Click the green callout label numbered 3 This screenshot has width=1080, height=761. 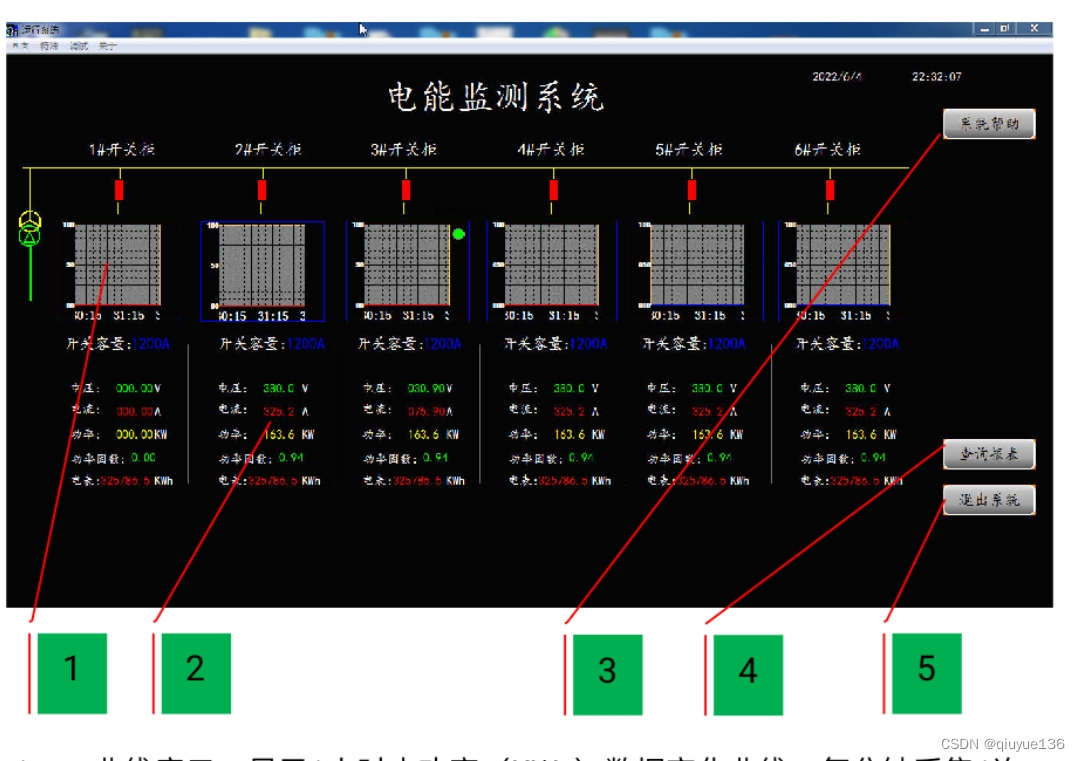[607, 672]
